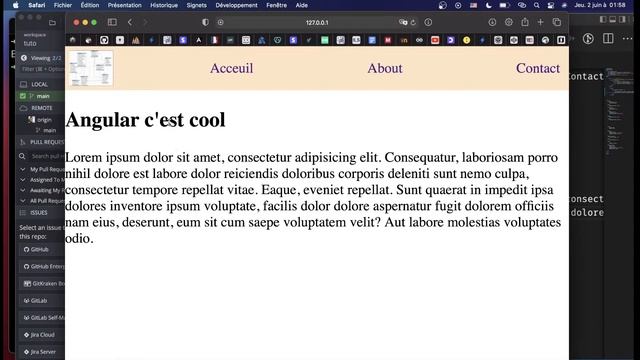The image size is (640, 360).
Task: Select ISSUES section in GitKraken sidebar
Action: coord(39,213)
